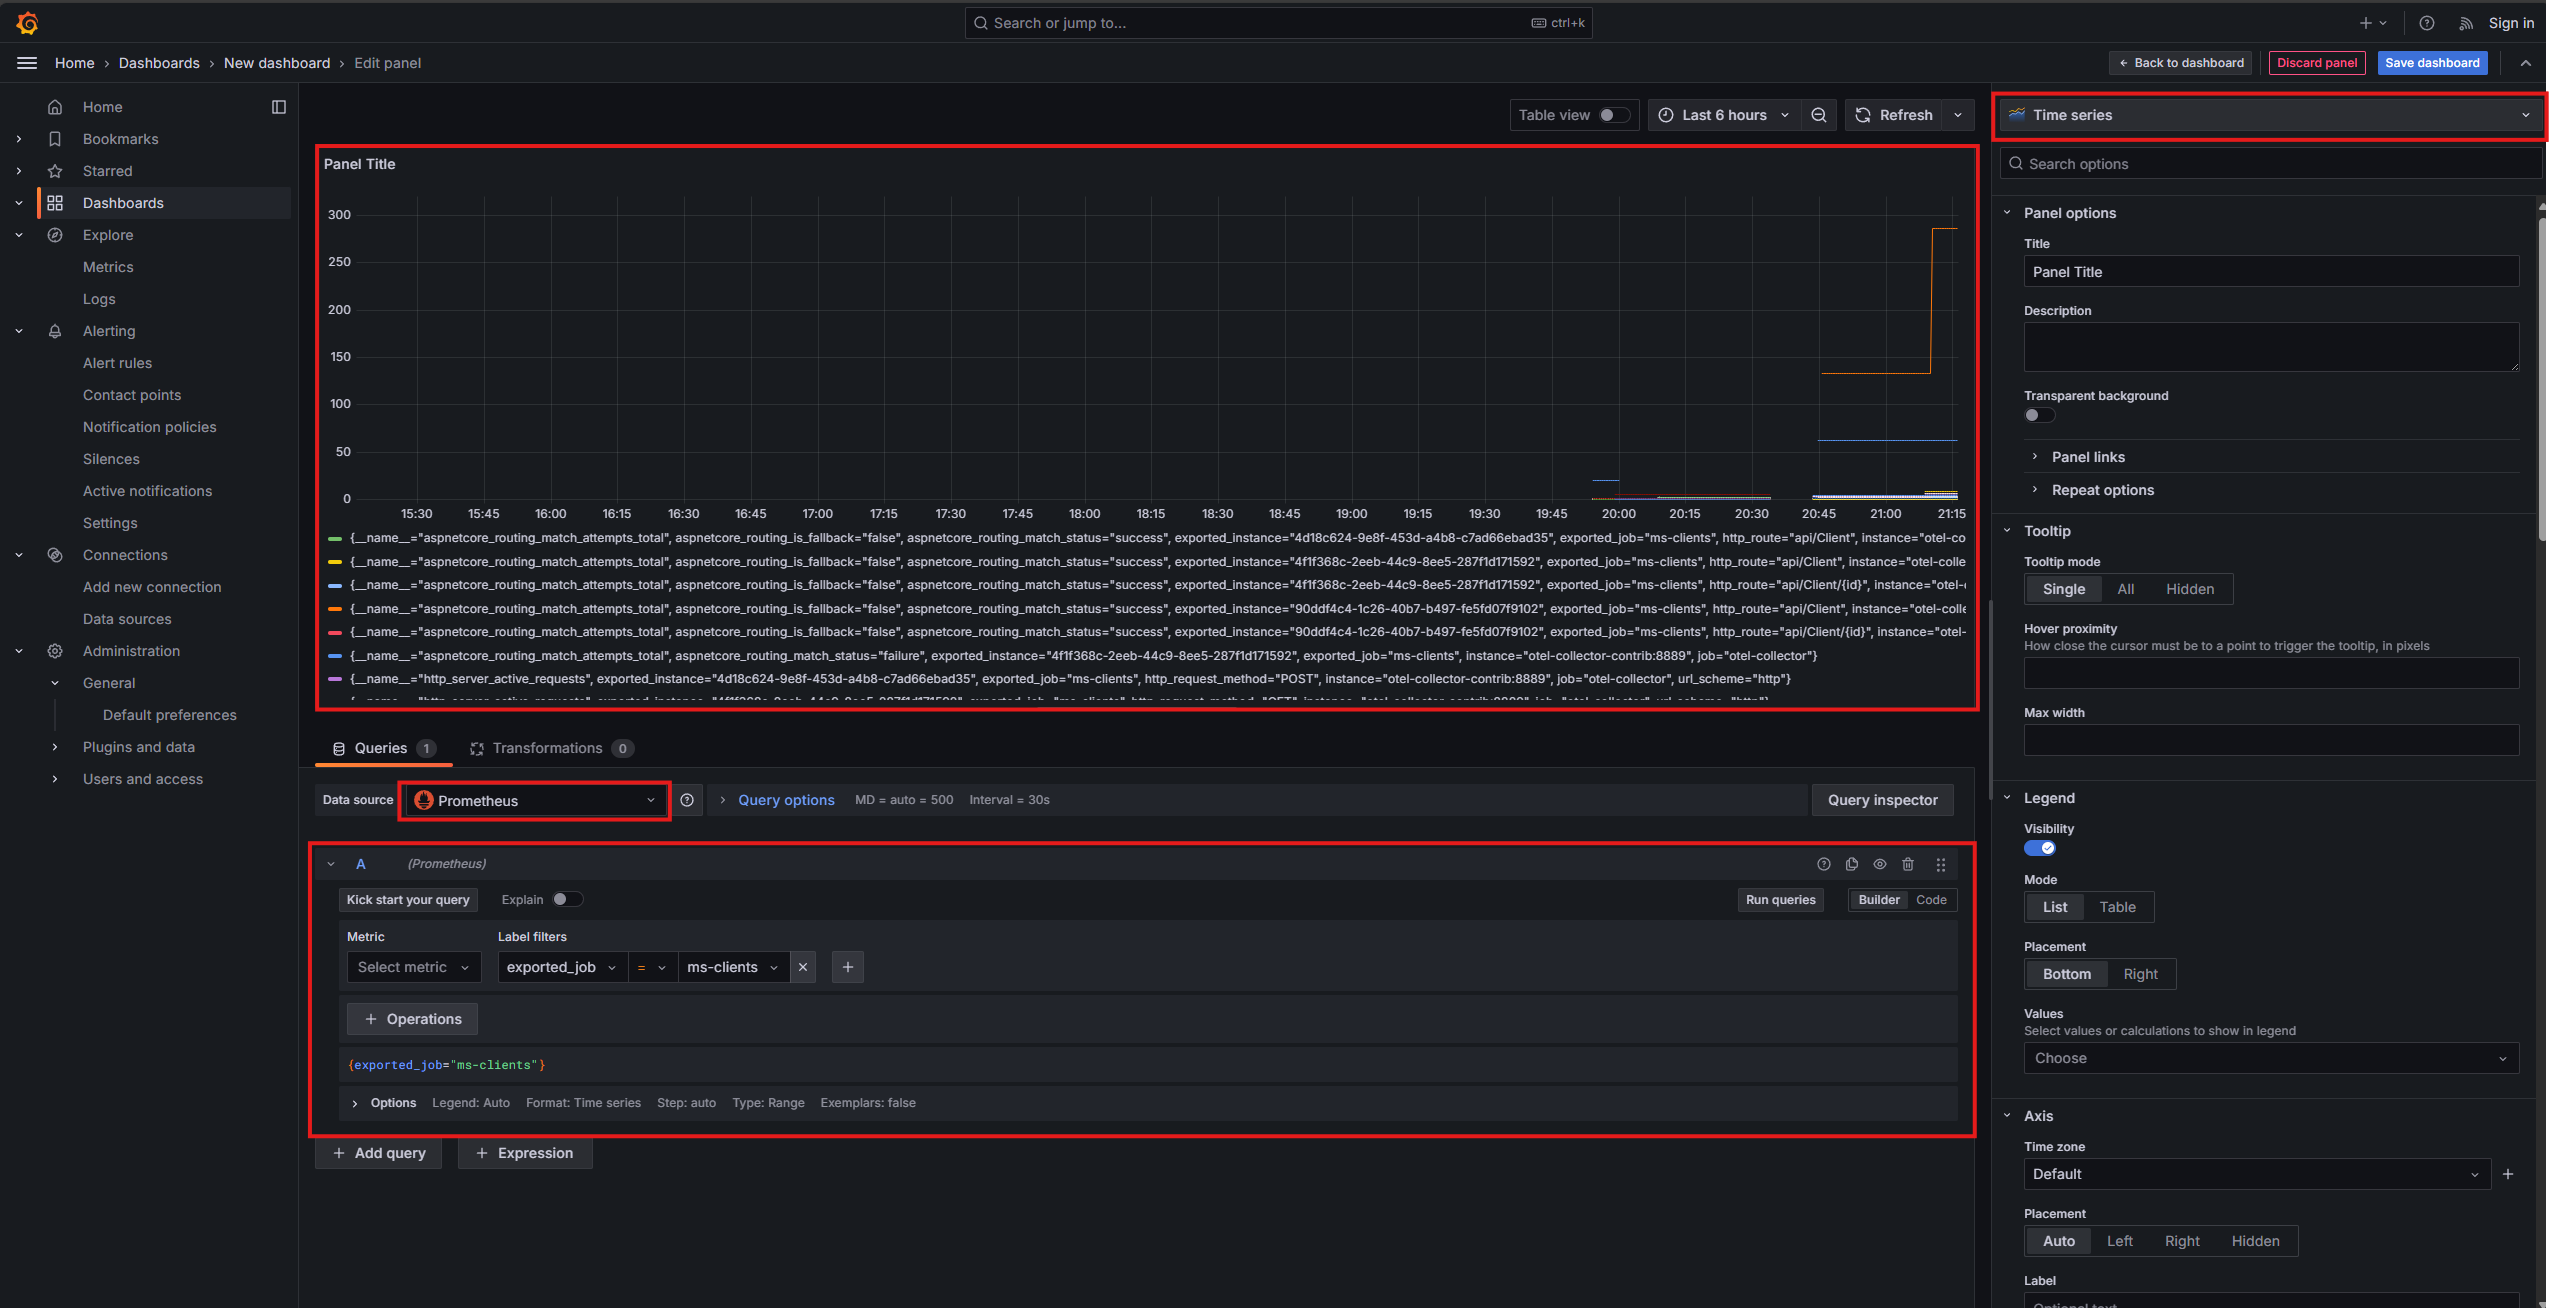
Task: Open the Last 6 hours time picker
Action: pyautogui.click(x=1724, y=115)
